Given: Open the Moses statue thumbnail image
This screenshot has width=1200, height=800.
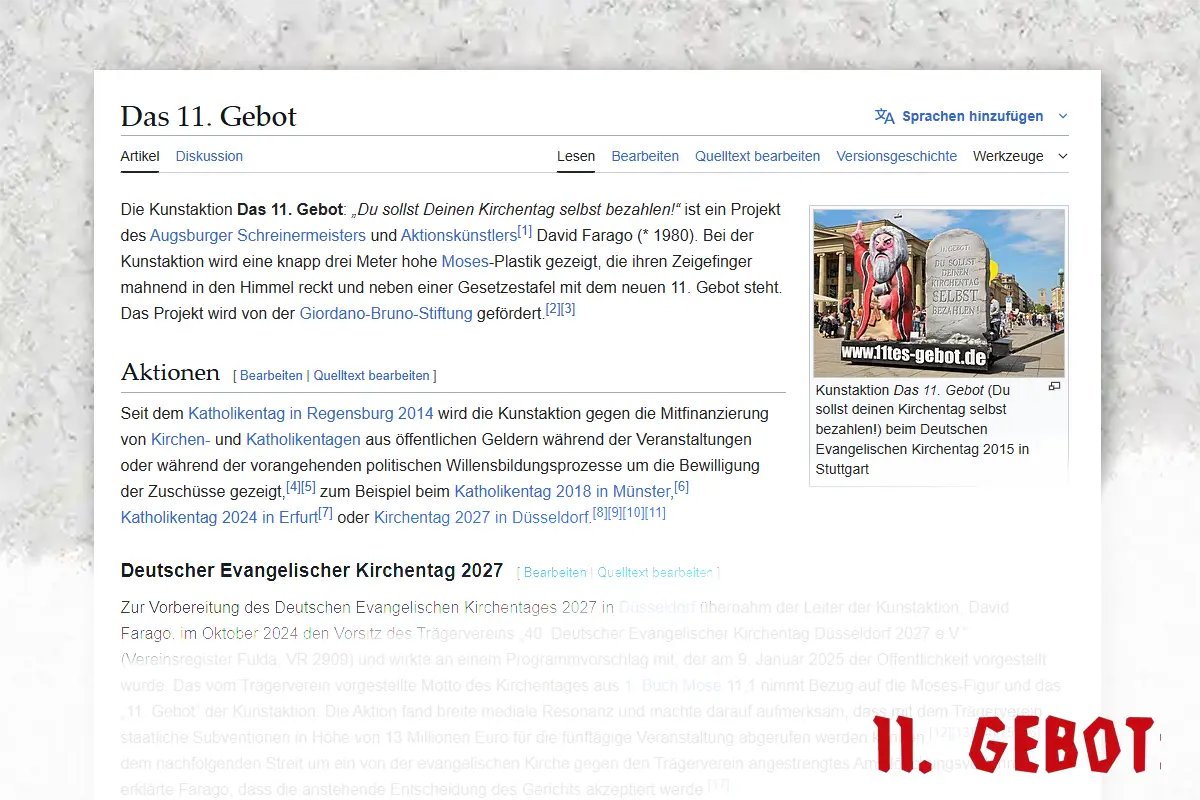Looking at the screenshot, I should click(x=938, y=292).
